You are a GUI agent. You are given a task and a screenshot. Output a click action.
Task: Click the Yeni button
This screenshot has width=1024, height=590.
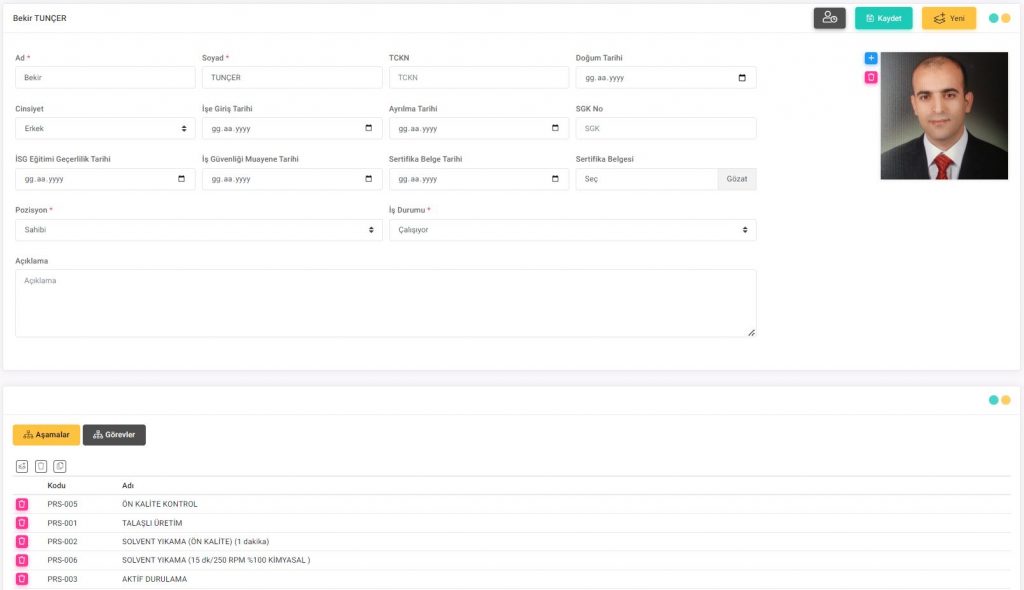tap(948, 18)
